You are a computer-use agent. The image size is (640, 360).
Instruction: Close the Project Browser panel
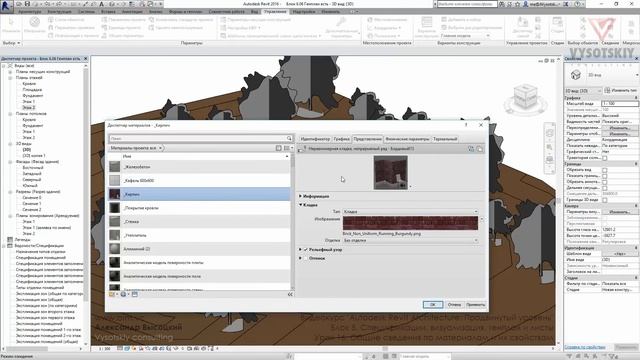pyautogui.click(x=85, y=59)
